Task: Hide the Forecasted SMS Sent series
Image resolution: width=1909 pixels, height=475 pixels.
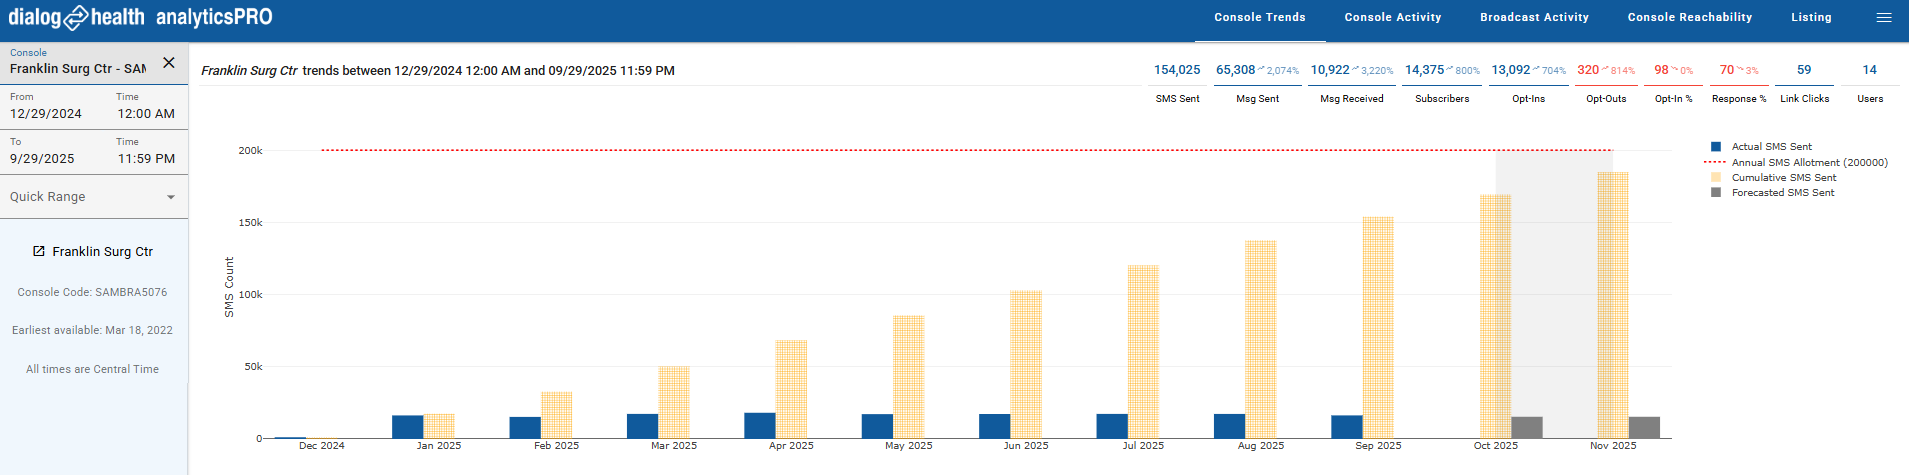Action: click(x=1782, y=193)
